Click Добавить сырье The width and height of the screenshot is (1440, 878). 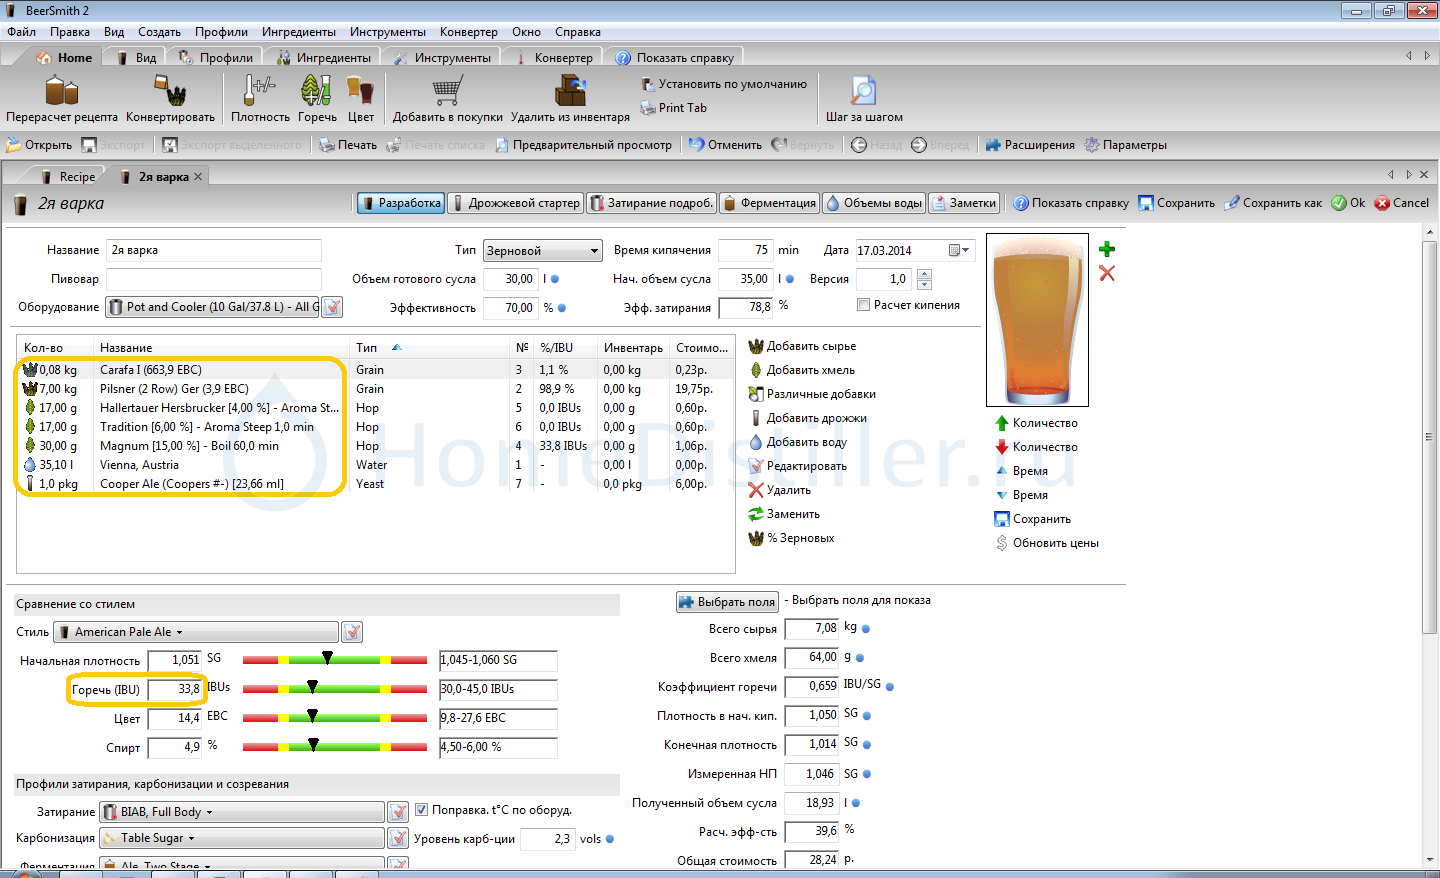click(802, 346)
